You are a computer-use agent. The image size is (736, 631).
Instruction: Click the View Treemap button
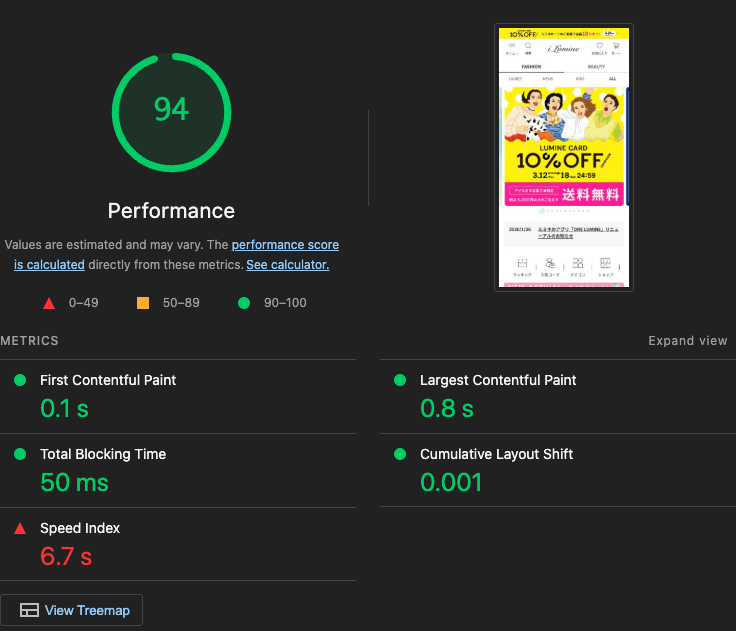72,610
